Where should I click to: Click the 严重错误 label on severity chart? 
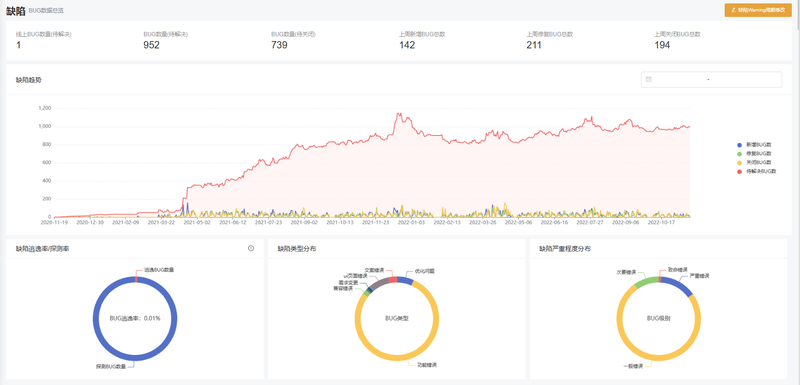pos(699,276)
